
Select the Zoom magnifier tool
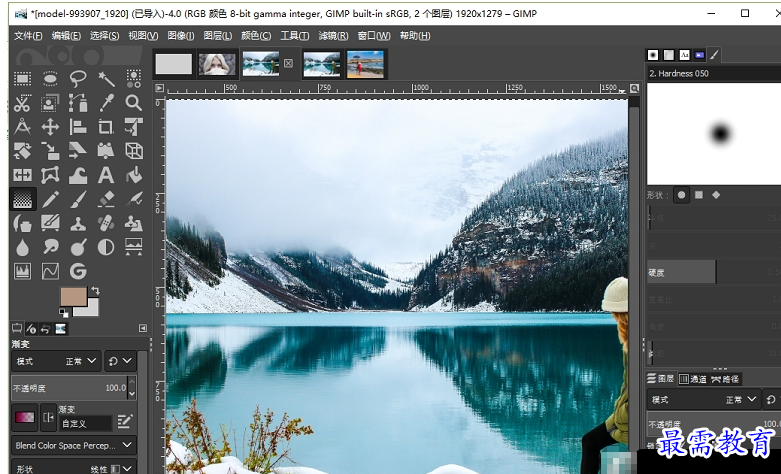[133, 103]
